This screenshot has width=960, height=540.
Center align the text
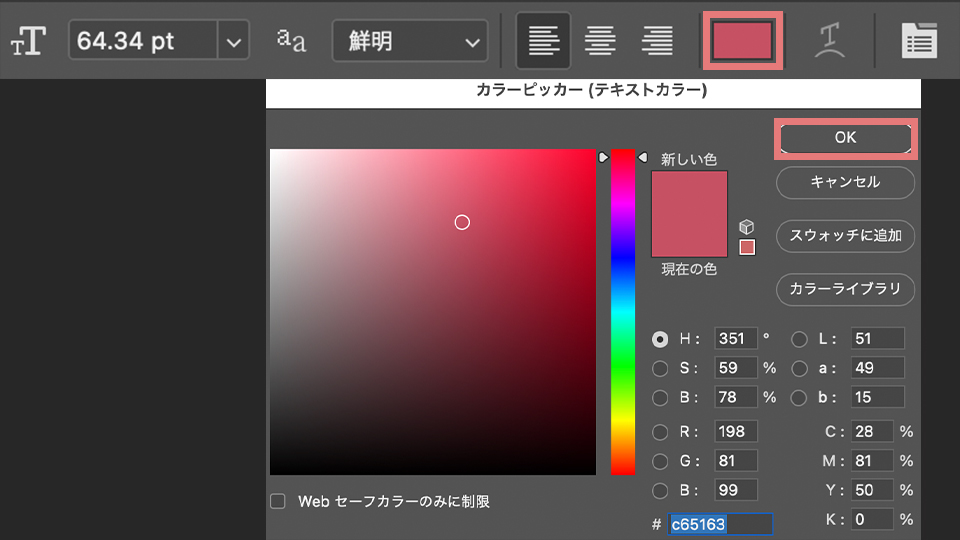(x=600, y=41)
